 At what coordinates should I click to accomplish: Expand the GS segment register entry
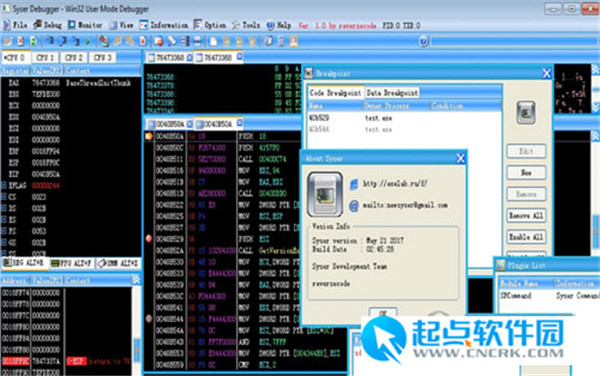point(4,243)
